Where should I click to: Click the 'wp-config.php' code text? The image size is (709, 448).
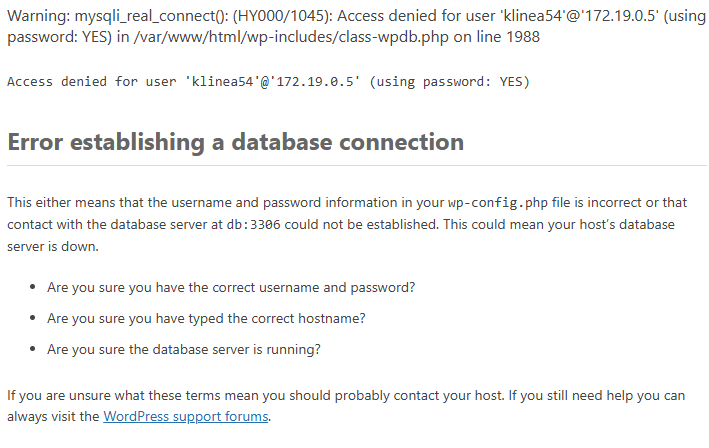[498, 203]
